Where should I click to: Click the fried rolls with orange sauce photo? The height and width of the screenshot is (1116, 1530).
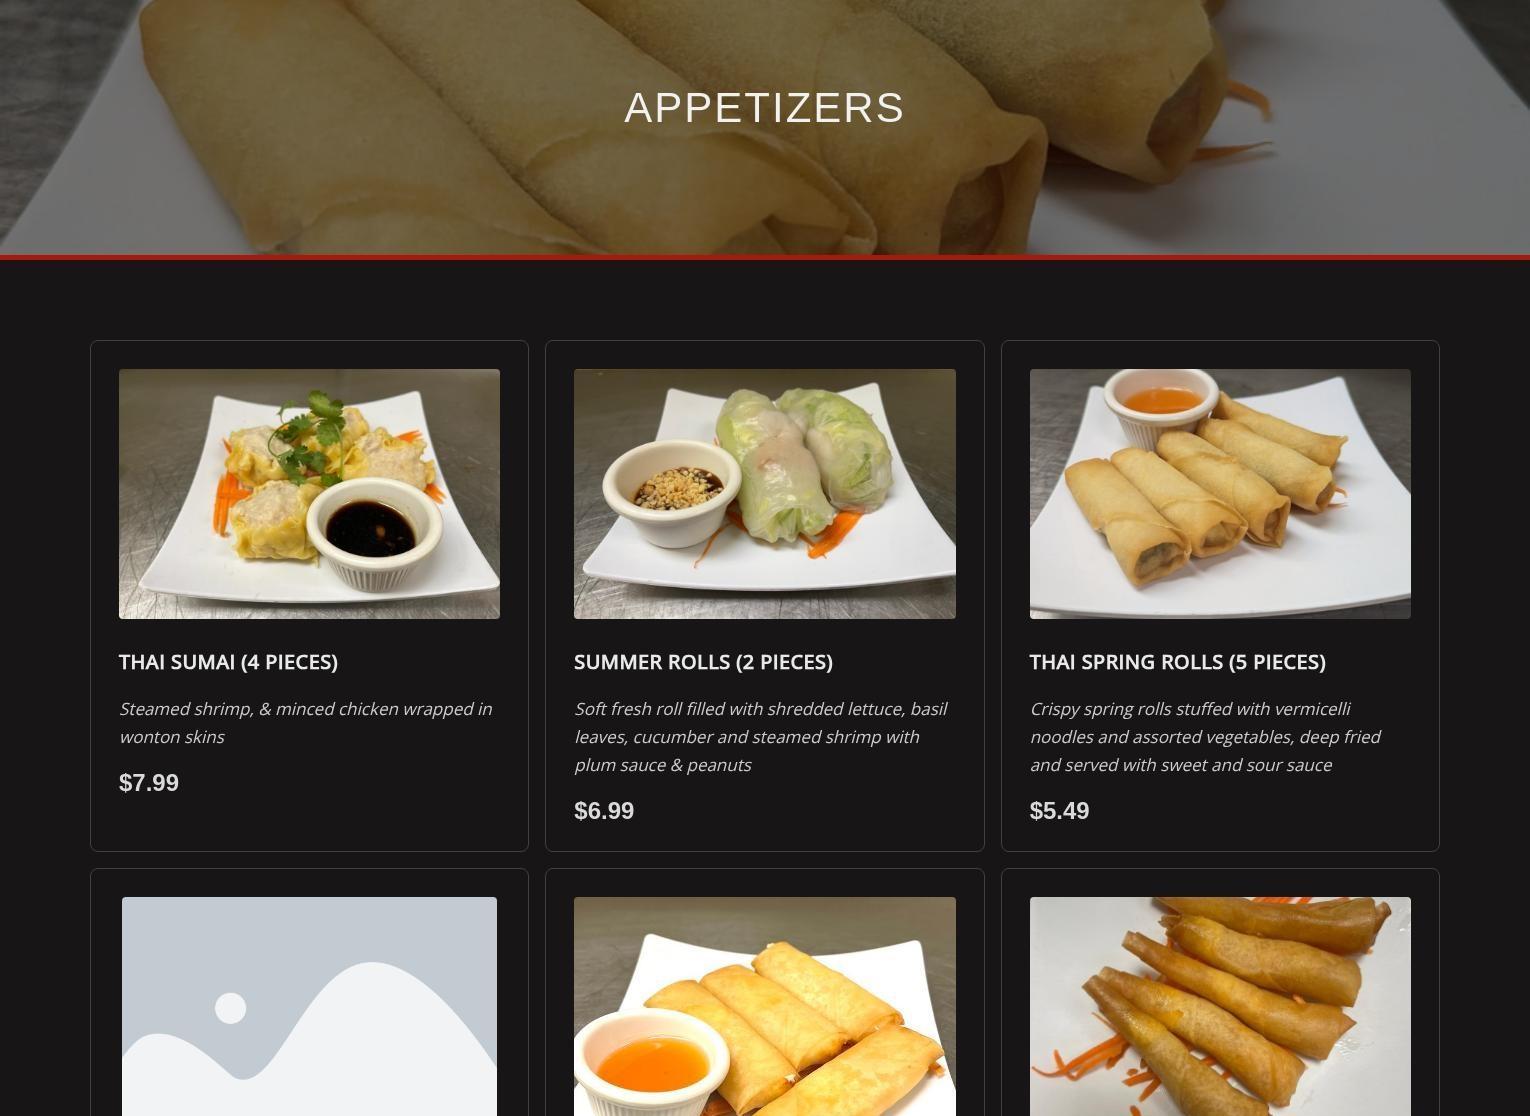click(765, 1006)
